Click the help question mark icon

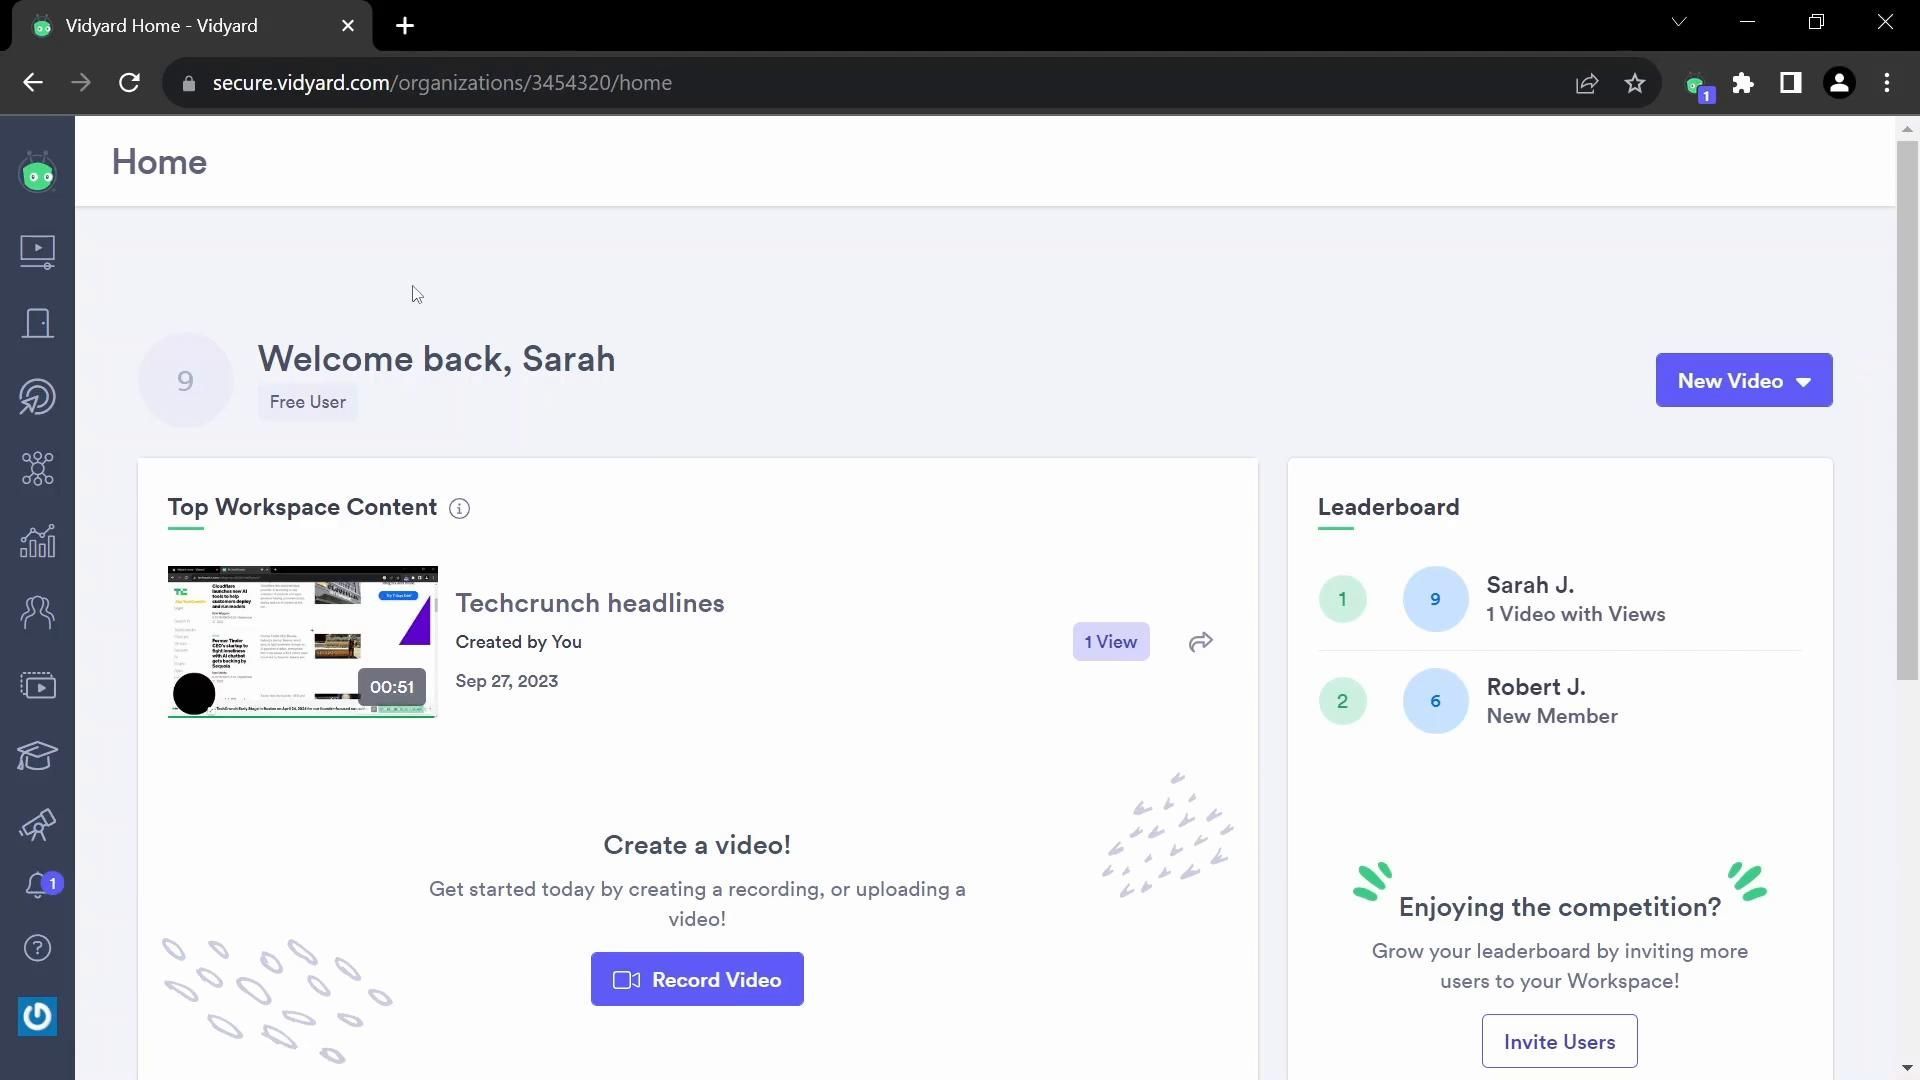pyautogui.click(x=37, y=948)
